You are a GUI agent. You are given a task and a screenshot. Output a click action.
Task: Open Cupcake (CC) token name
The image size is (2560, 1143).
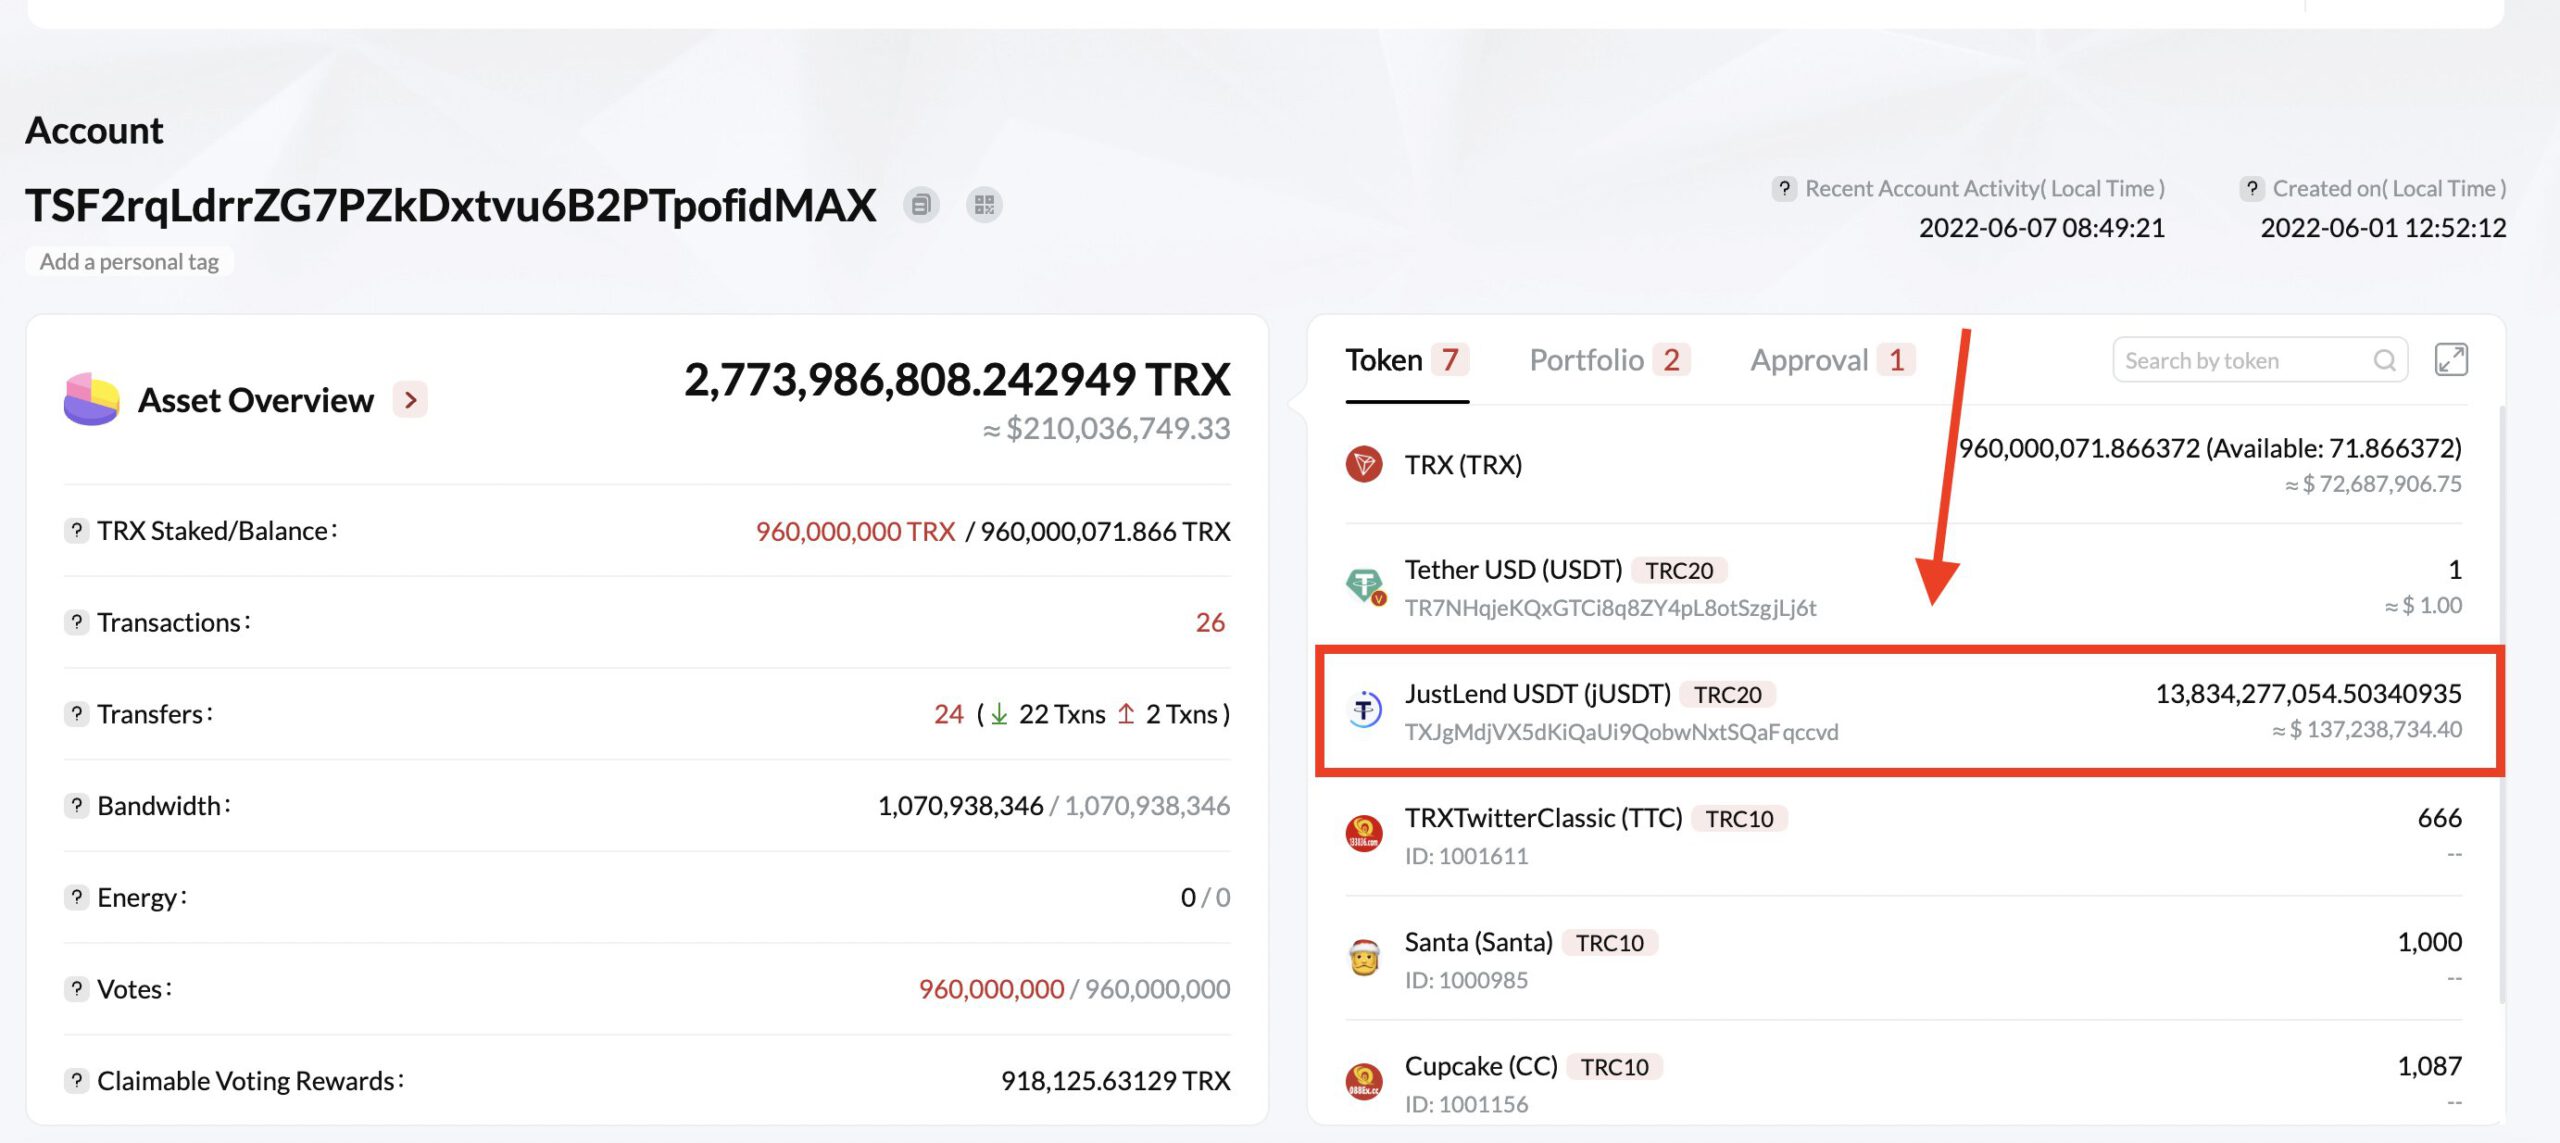1481,1066
